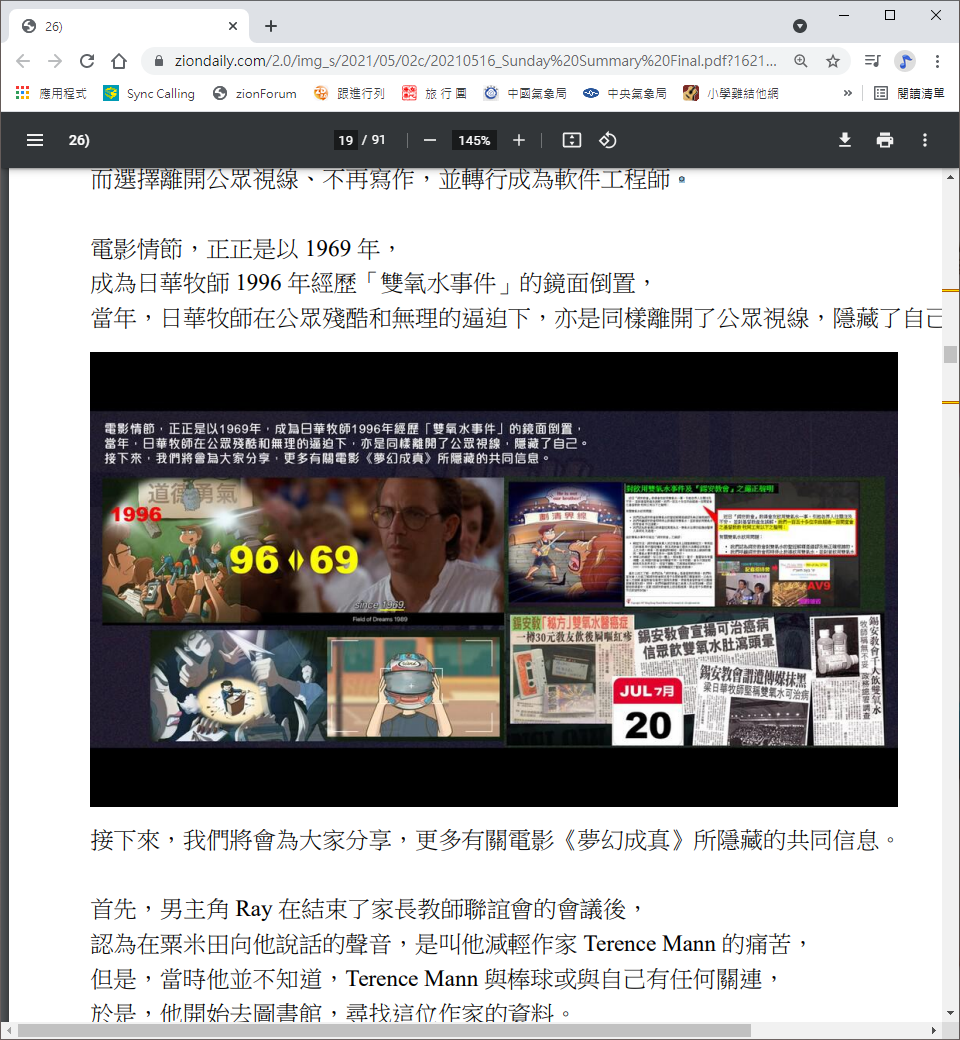The height and width of the screenshot is (1040, 960).
Task: Close the 26) browser tab
Action: coord(233,26)
